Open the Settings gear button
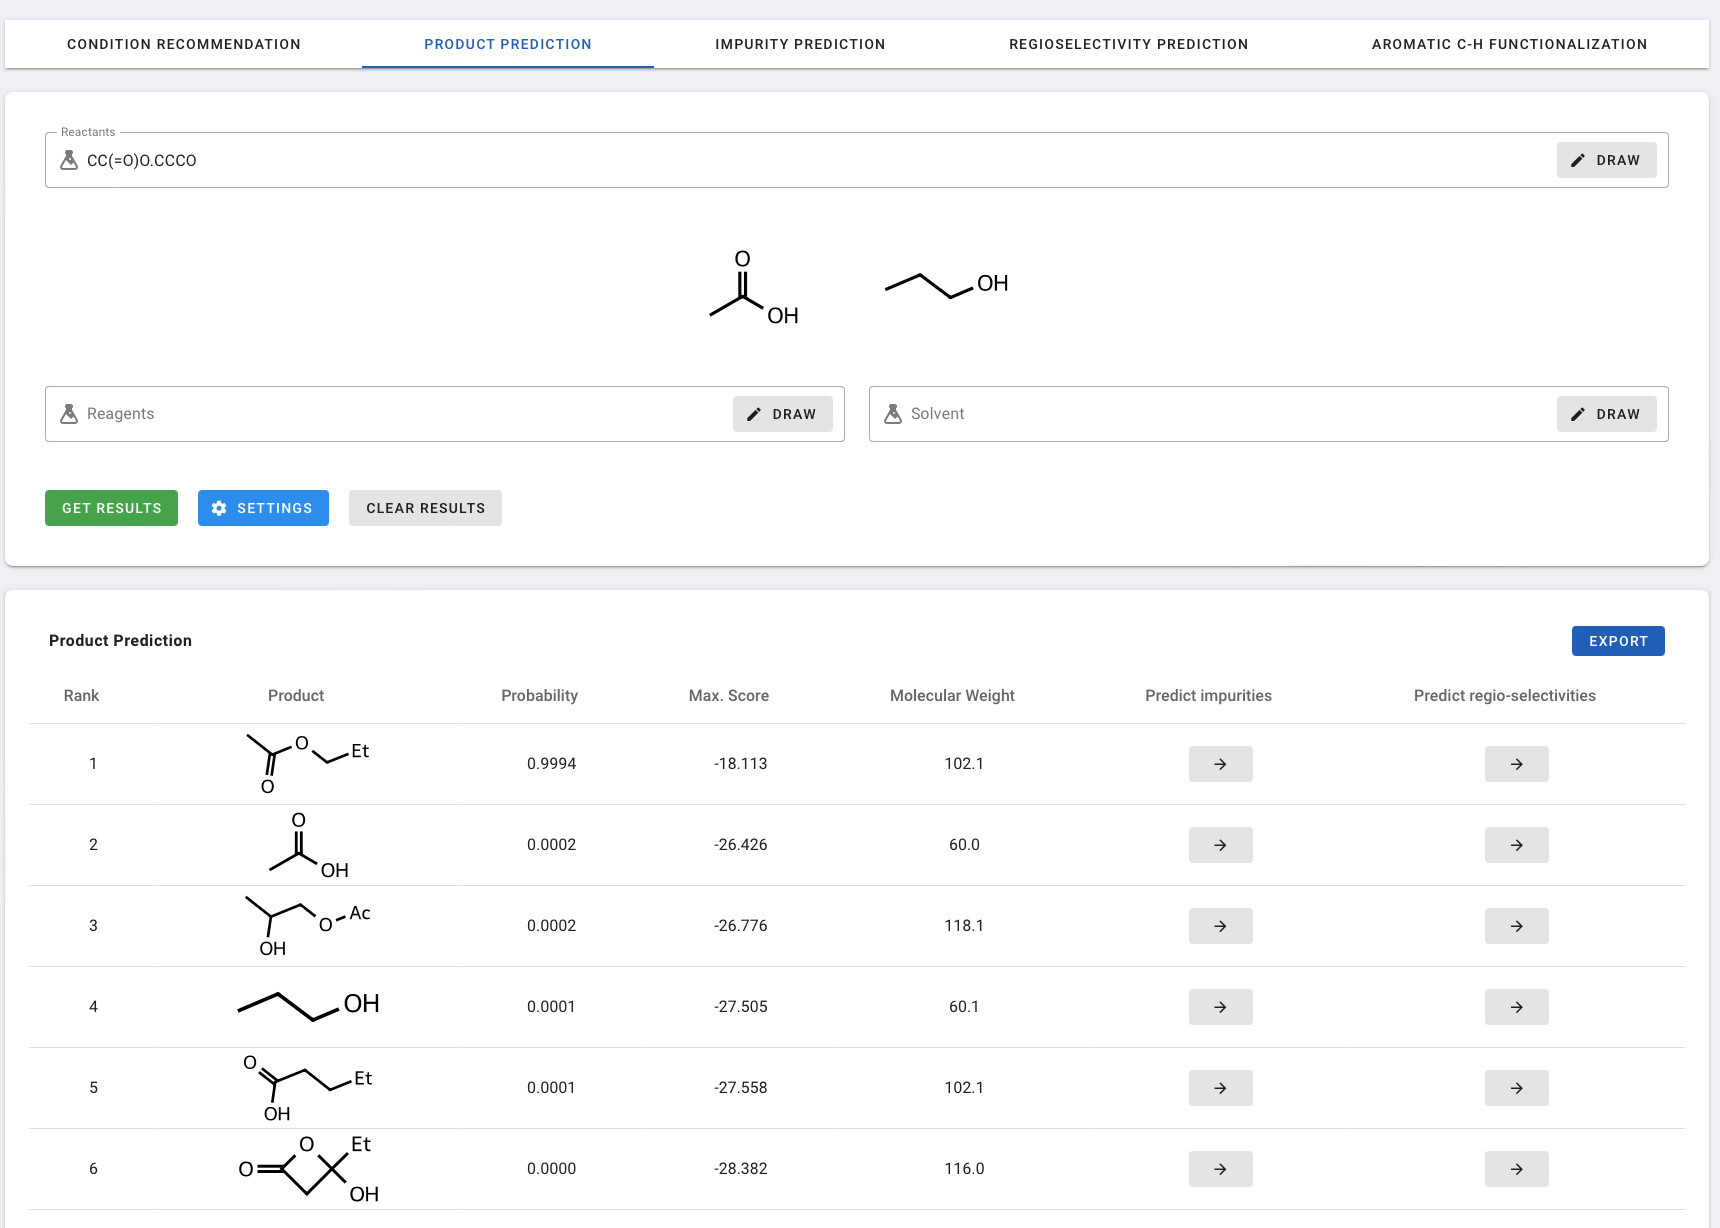1720x1228 pixels. (263, 508)
